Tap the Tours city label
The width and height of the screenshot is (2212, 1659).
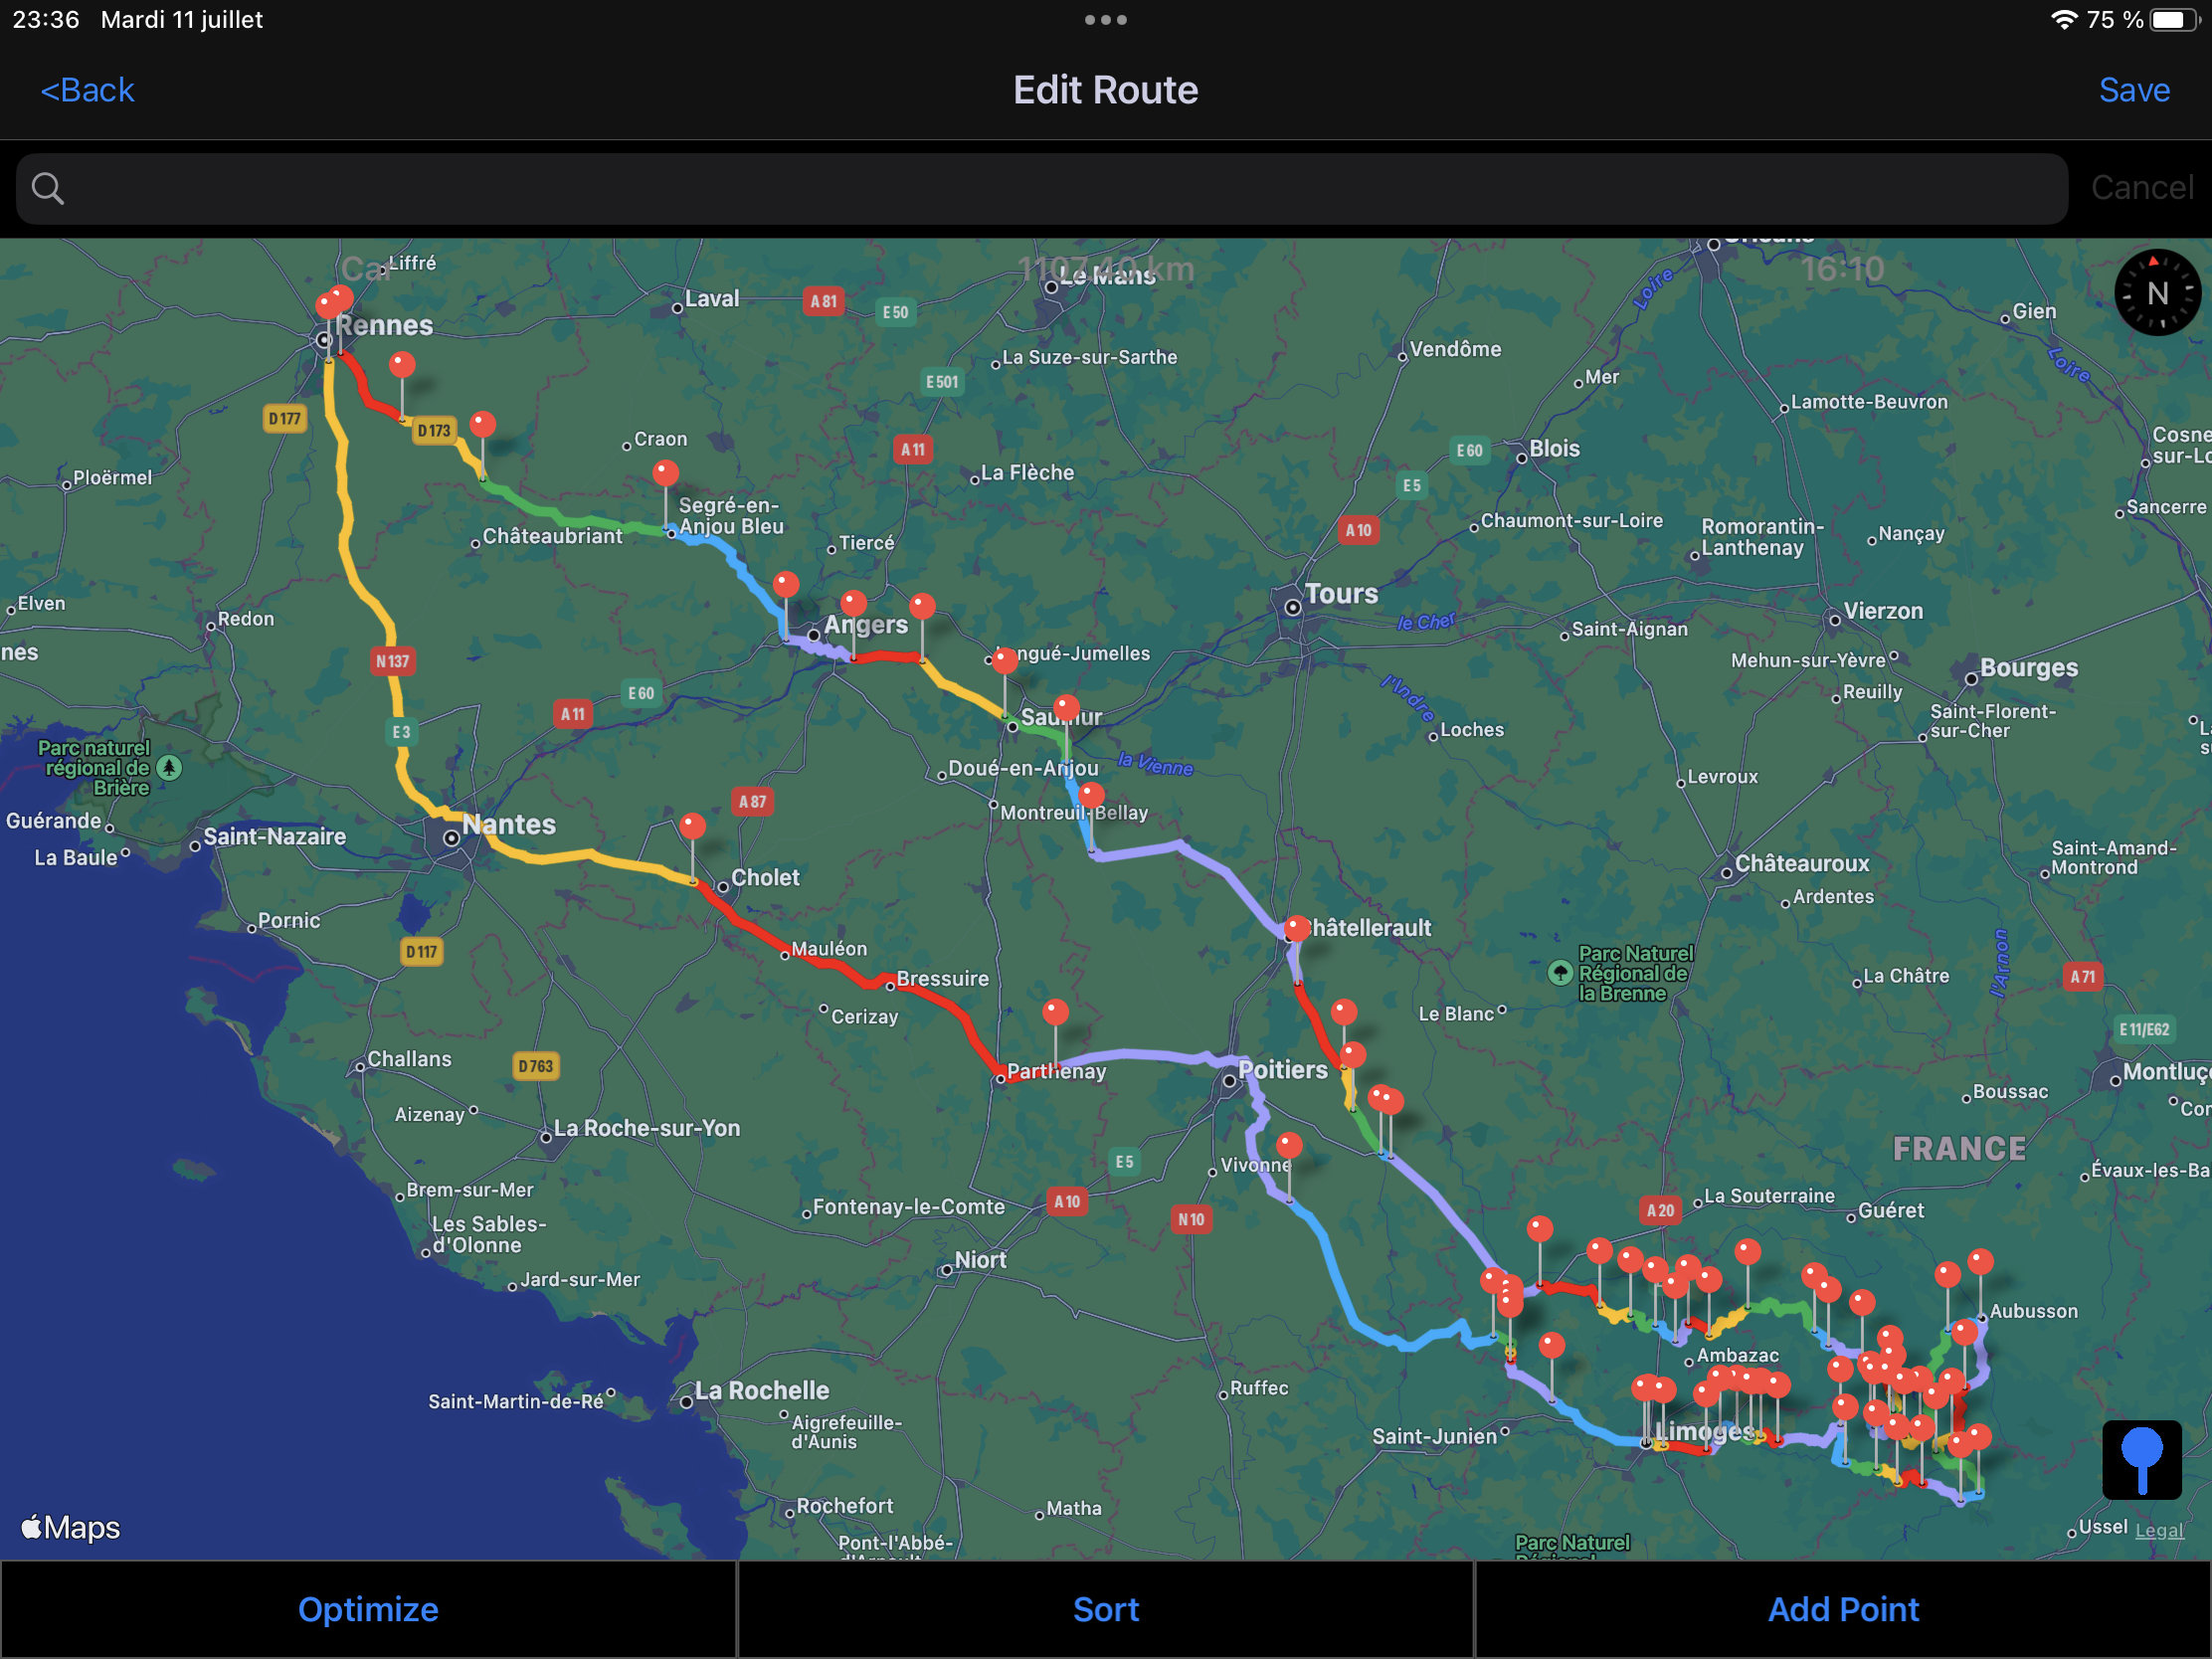1341,594
